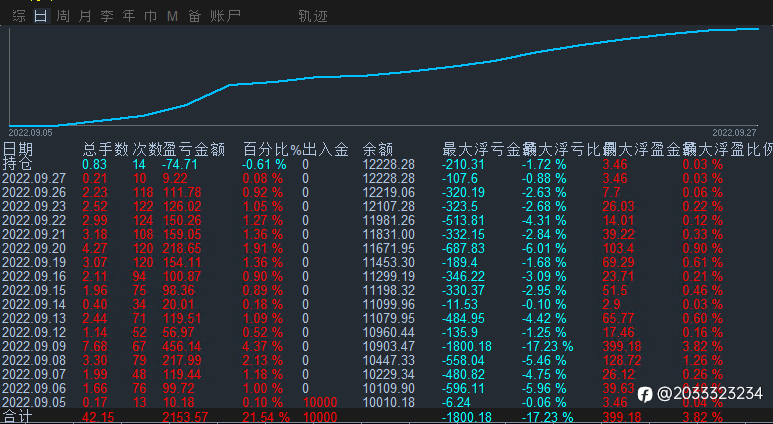Open the 轨迹 track tab
This screenshot has height=424, width=773.
point(313,16)
